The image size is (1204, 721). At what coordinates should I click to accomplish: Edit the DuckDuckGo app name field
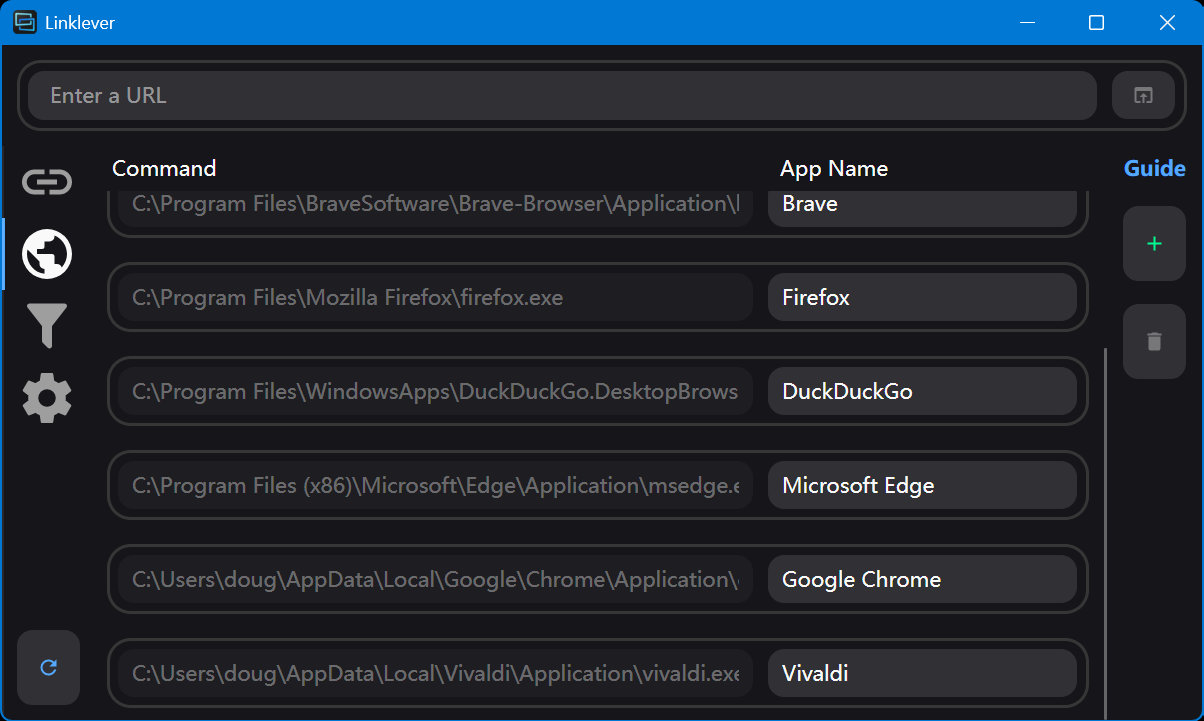point(922,392)
